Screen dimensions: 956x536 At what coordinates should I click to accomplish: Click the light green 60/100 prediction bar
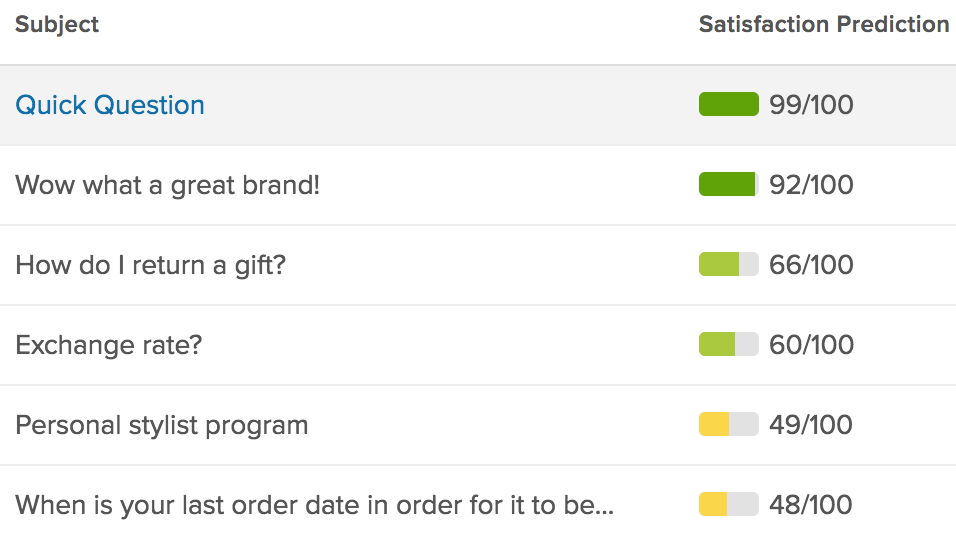[x=728, y=345]
